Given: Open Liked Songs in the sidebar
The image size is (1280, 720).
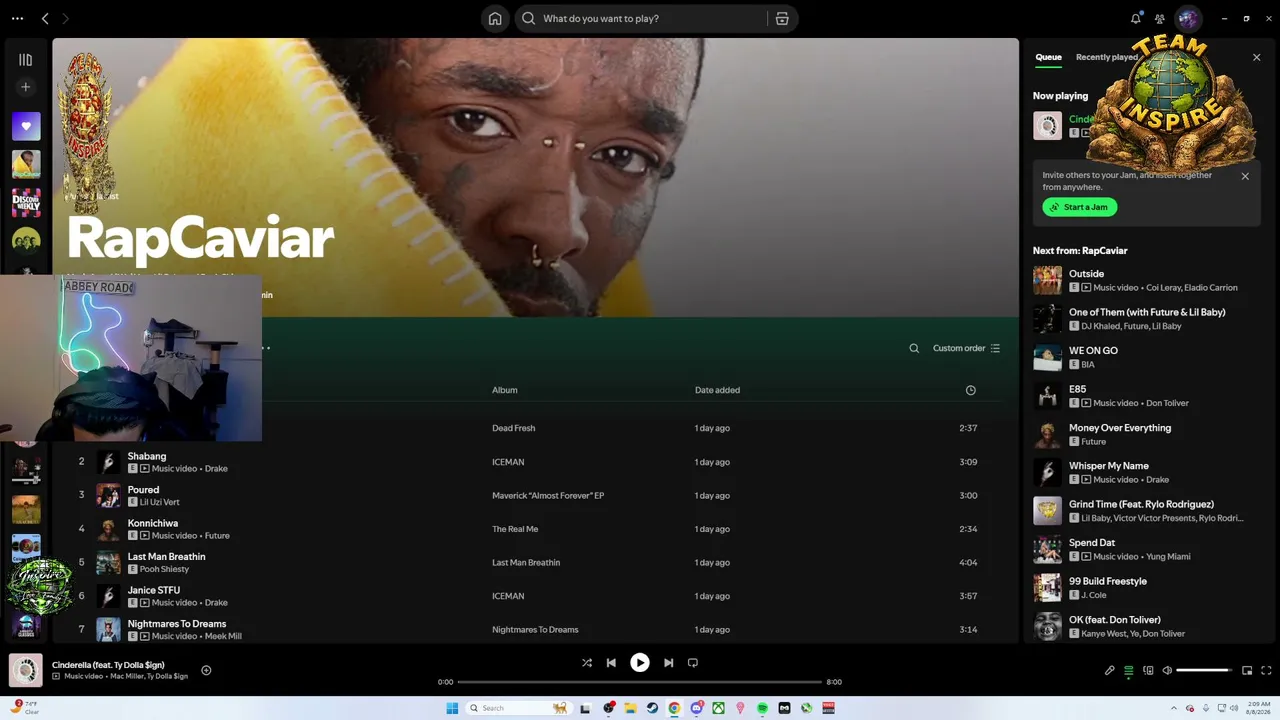Looking at the screenshot, I should pos(26,126).
